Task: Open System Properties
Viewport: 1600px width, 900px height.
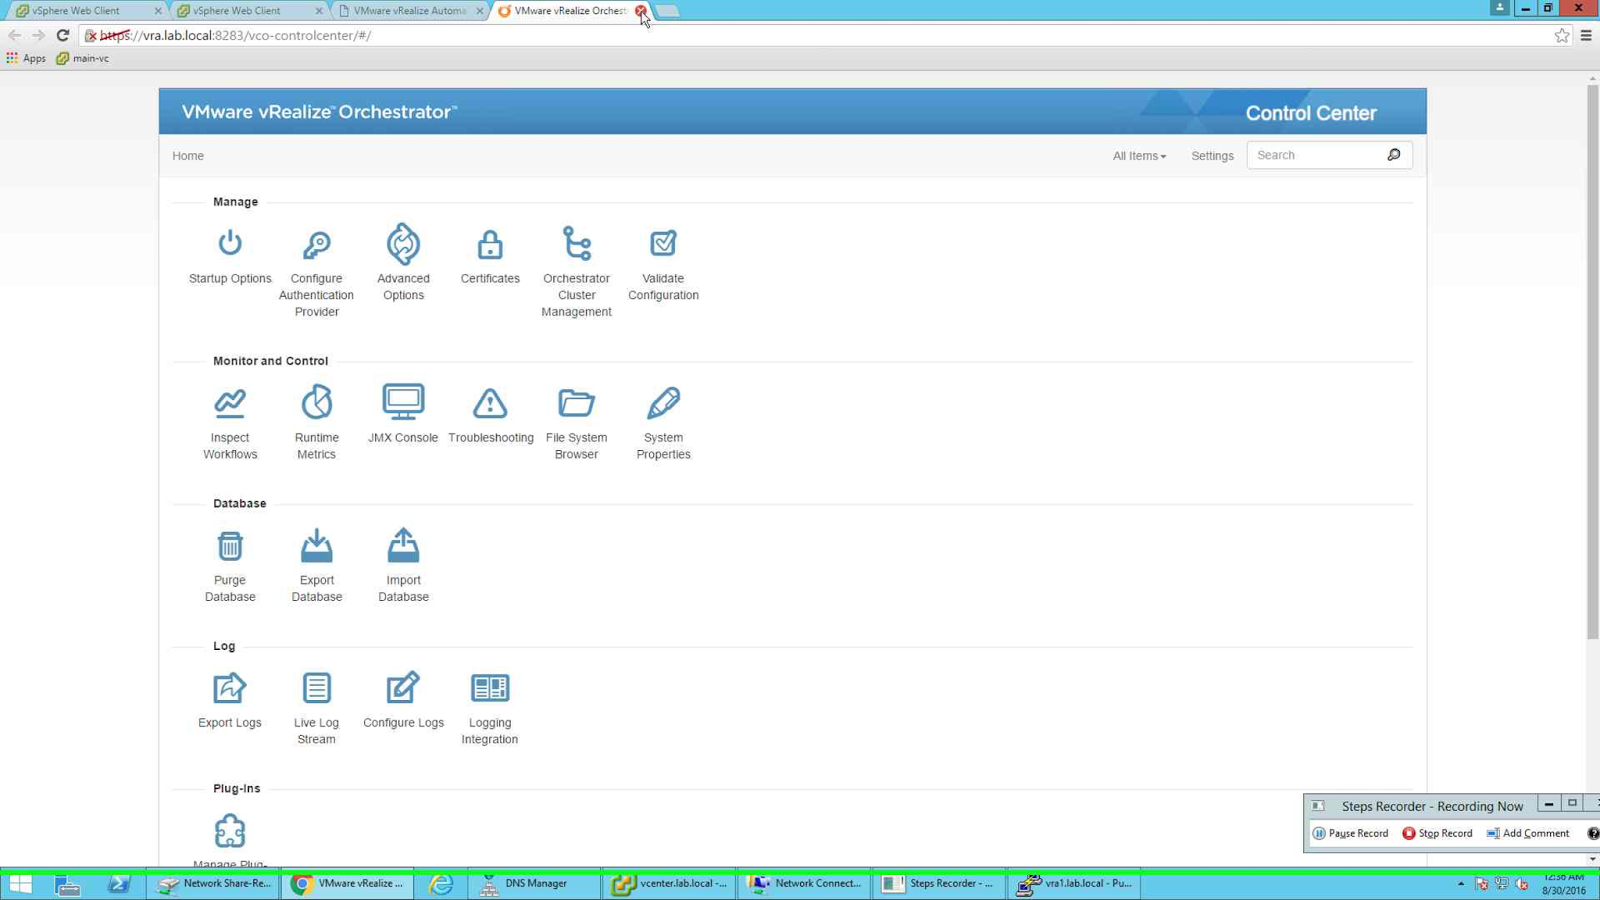Action: (663, 424)
